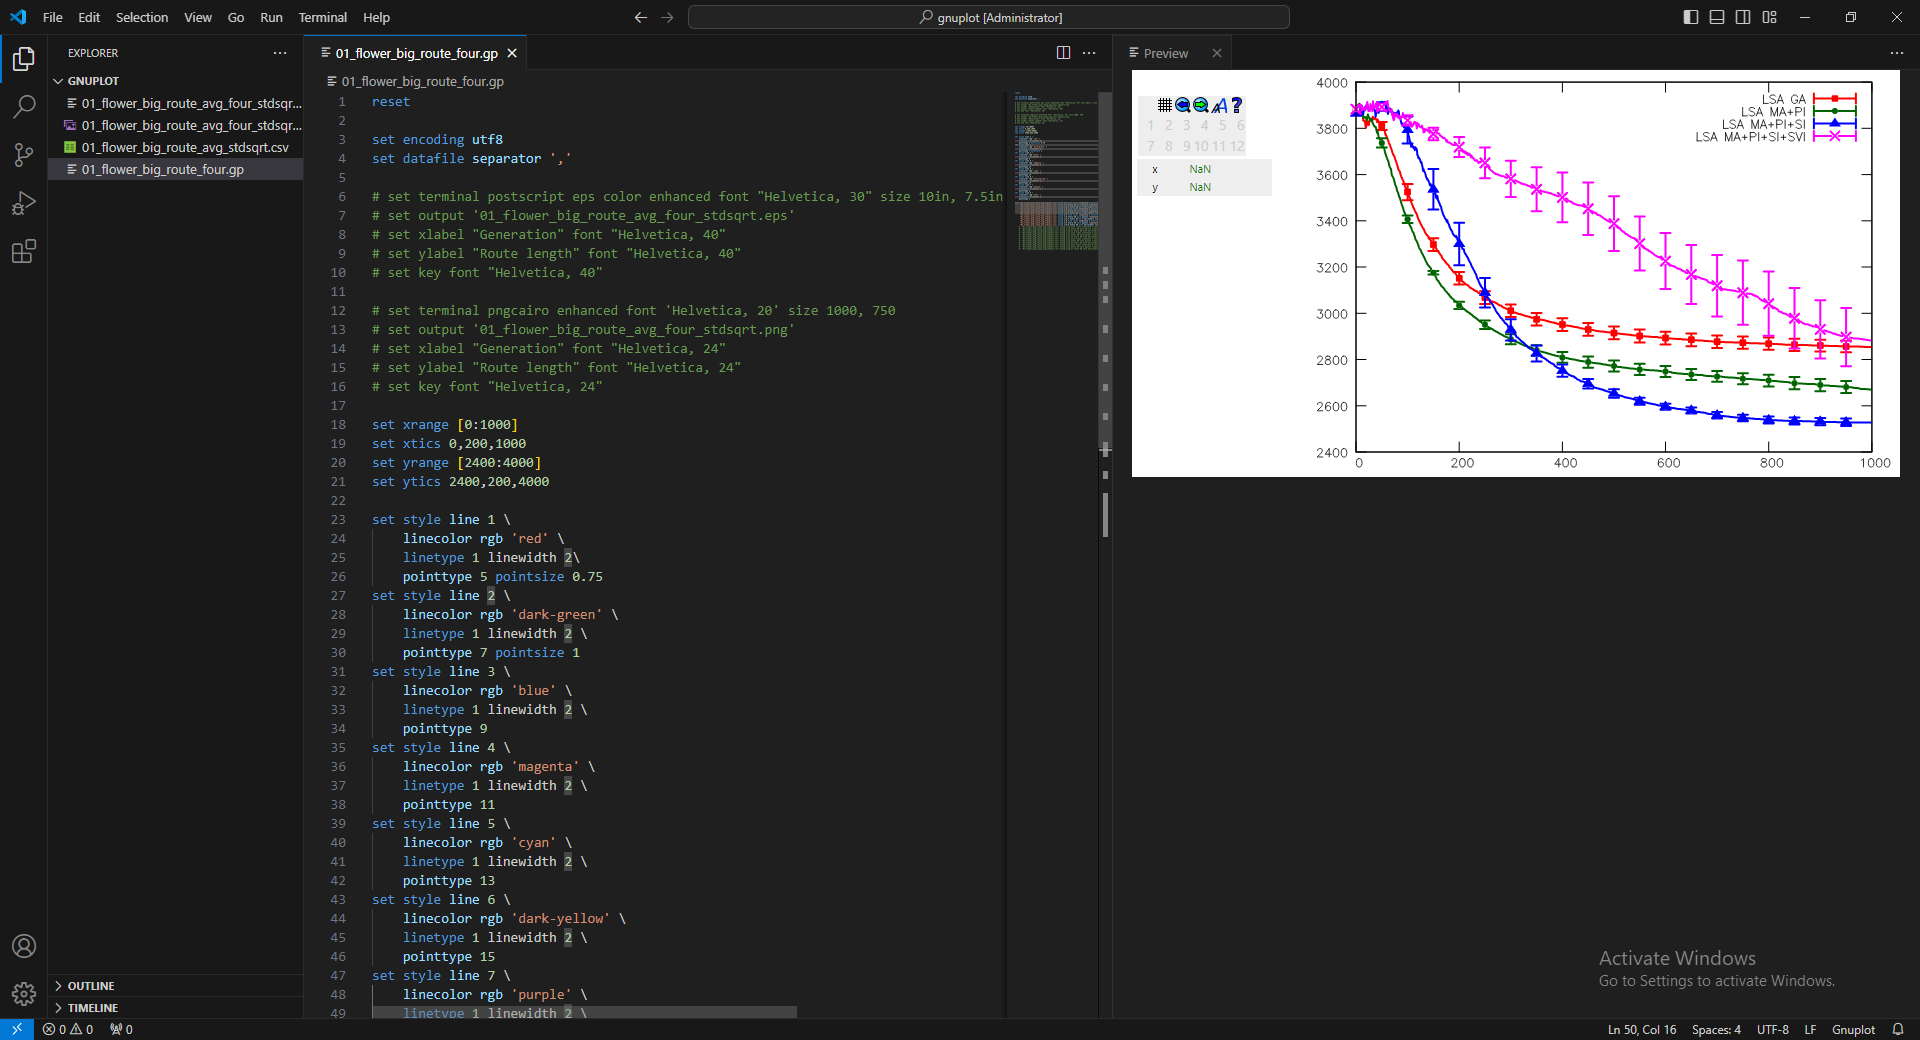
Task: Open the Manage gear icon
Action: (24, 994)
